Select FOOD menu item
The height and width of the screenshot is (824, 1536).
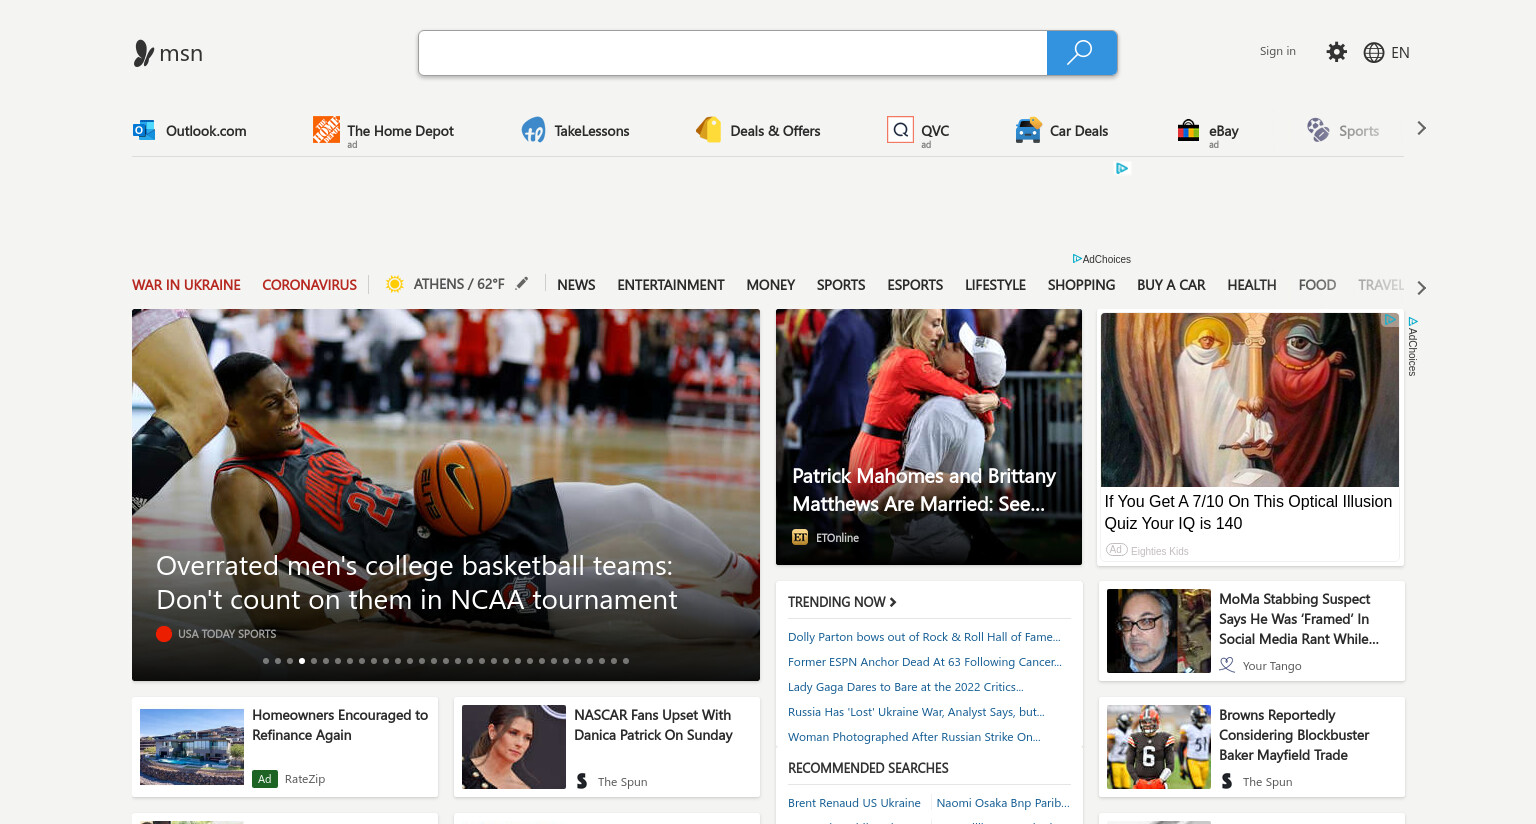[1317, 285]
